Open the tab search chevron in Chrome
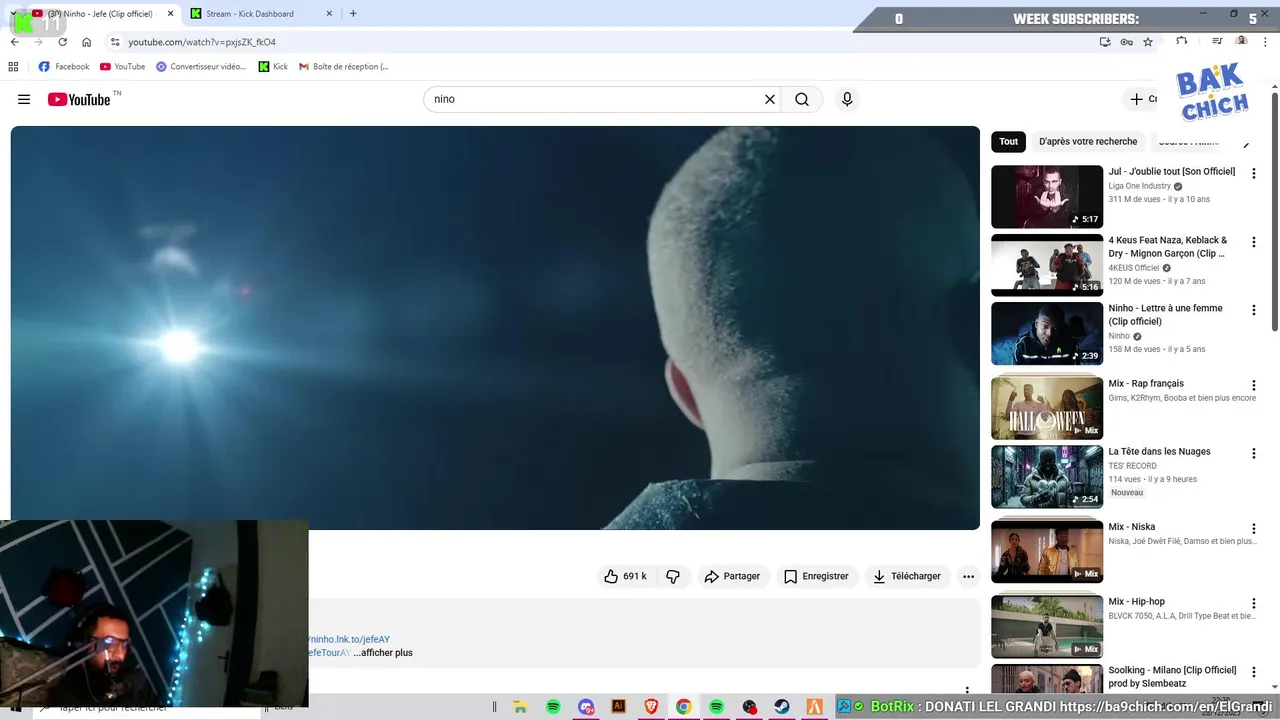Screen dimensions: 1280x720 point(14,13)
